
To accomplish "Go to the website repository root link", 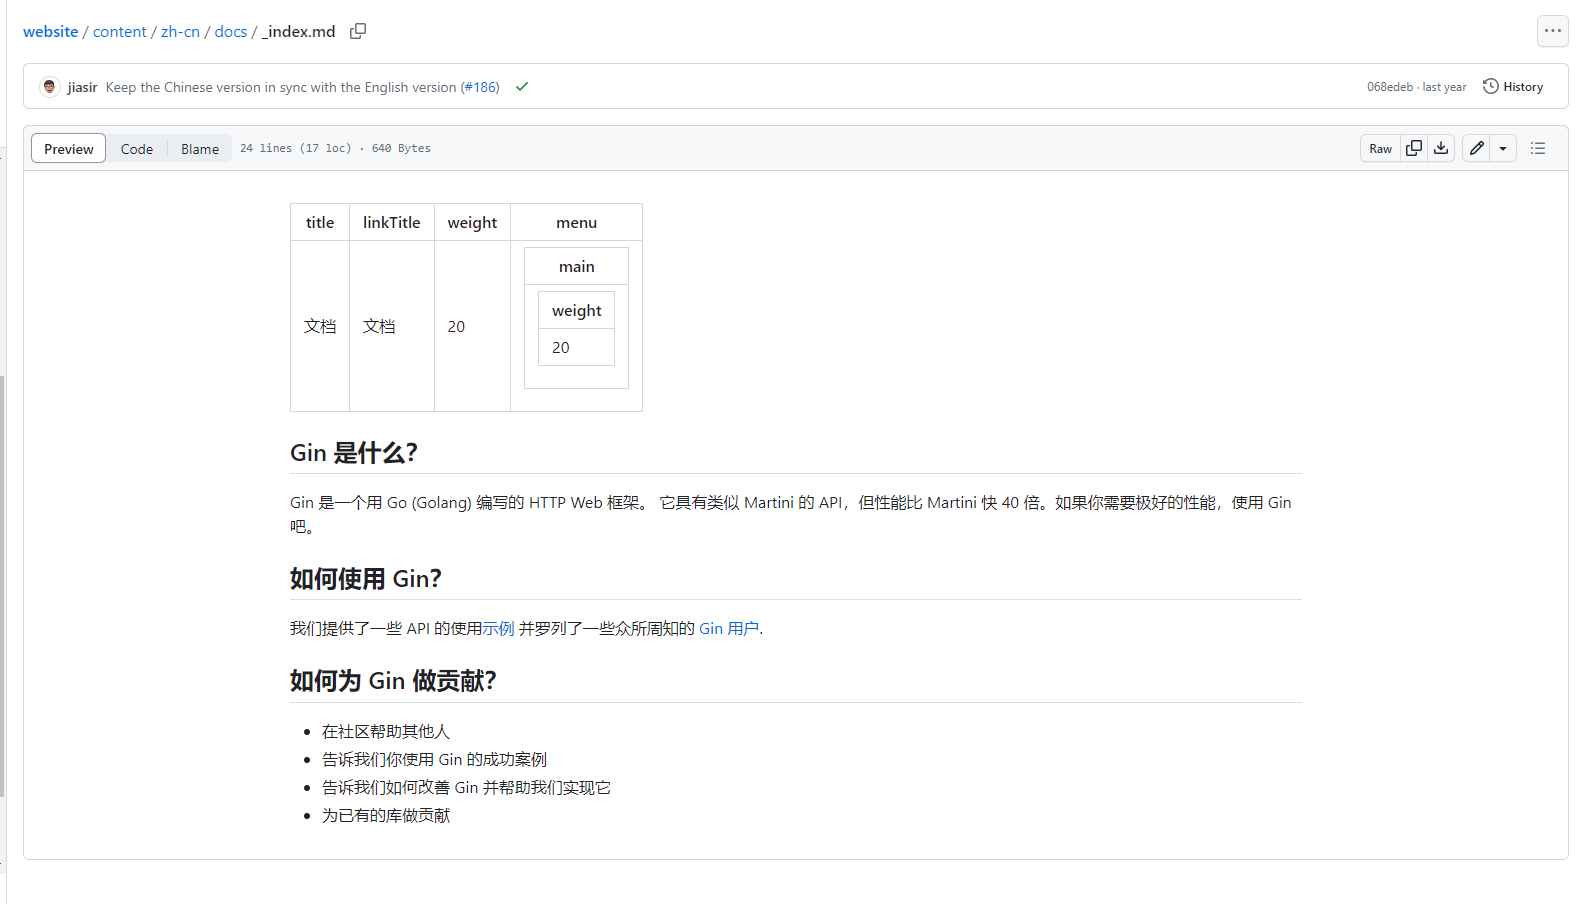I will (x=51, y=31).
